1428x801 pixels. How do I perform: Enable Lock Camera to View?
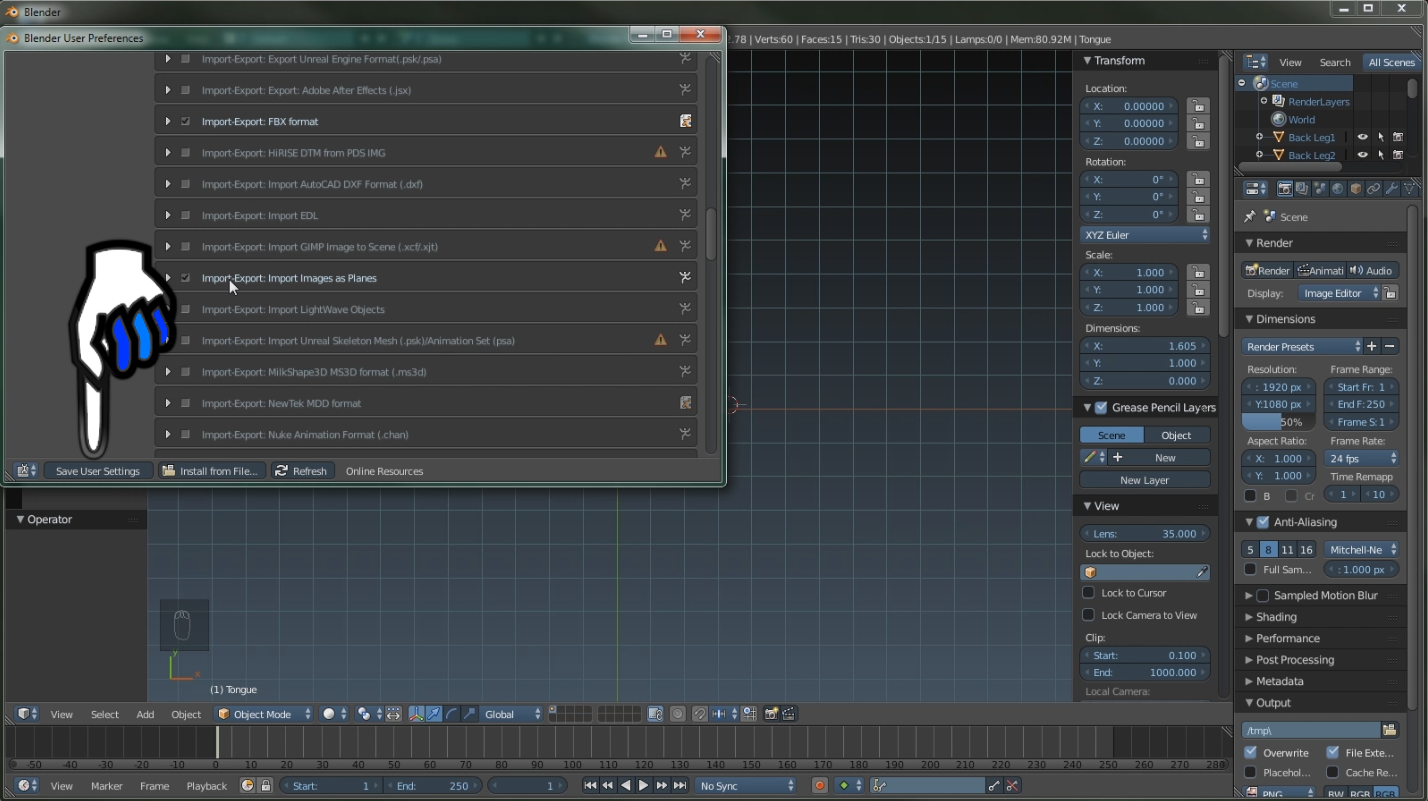tap(1089, 615)
